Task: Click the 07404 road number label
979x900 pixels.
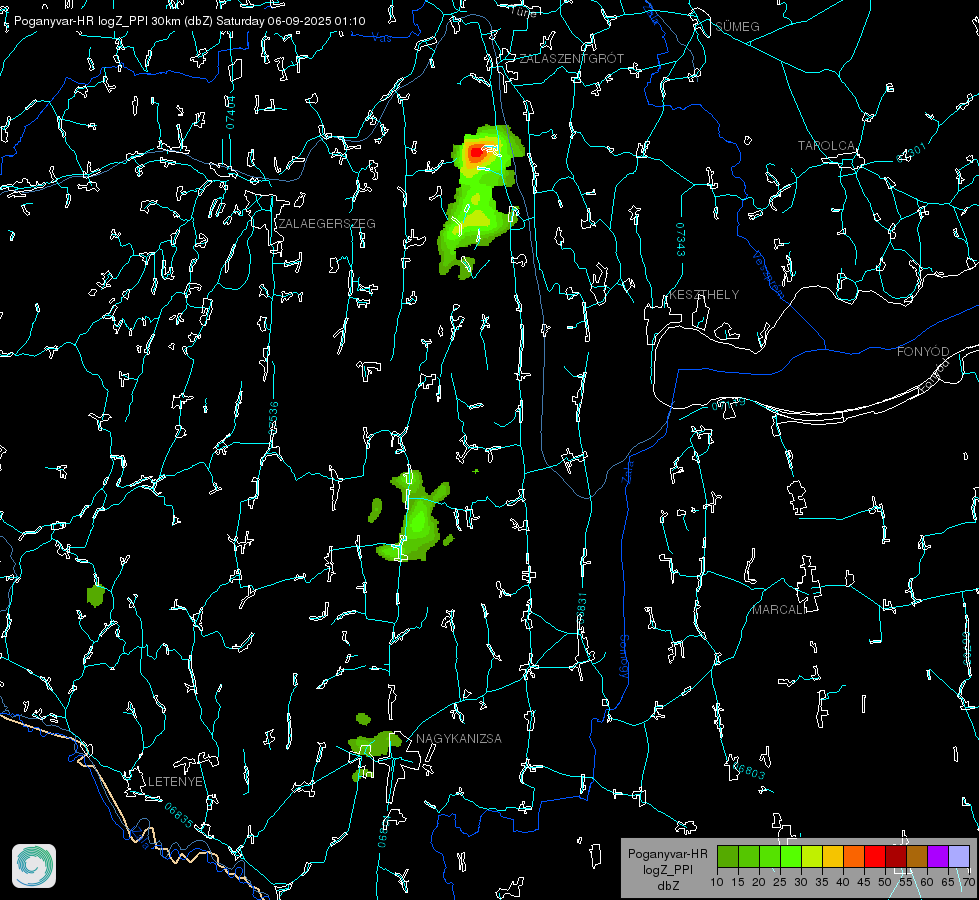Action: tap(230, 112)
